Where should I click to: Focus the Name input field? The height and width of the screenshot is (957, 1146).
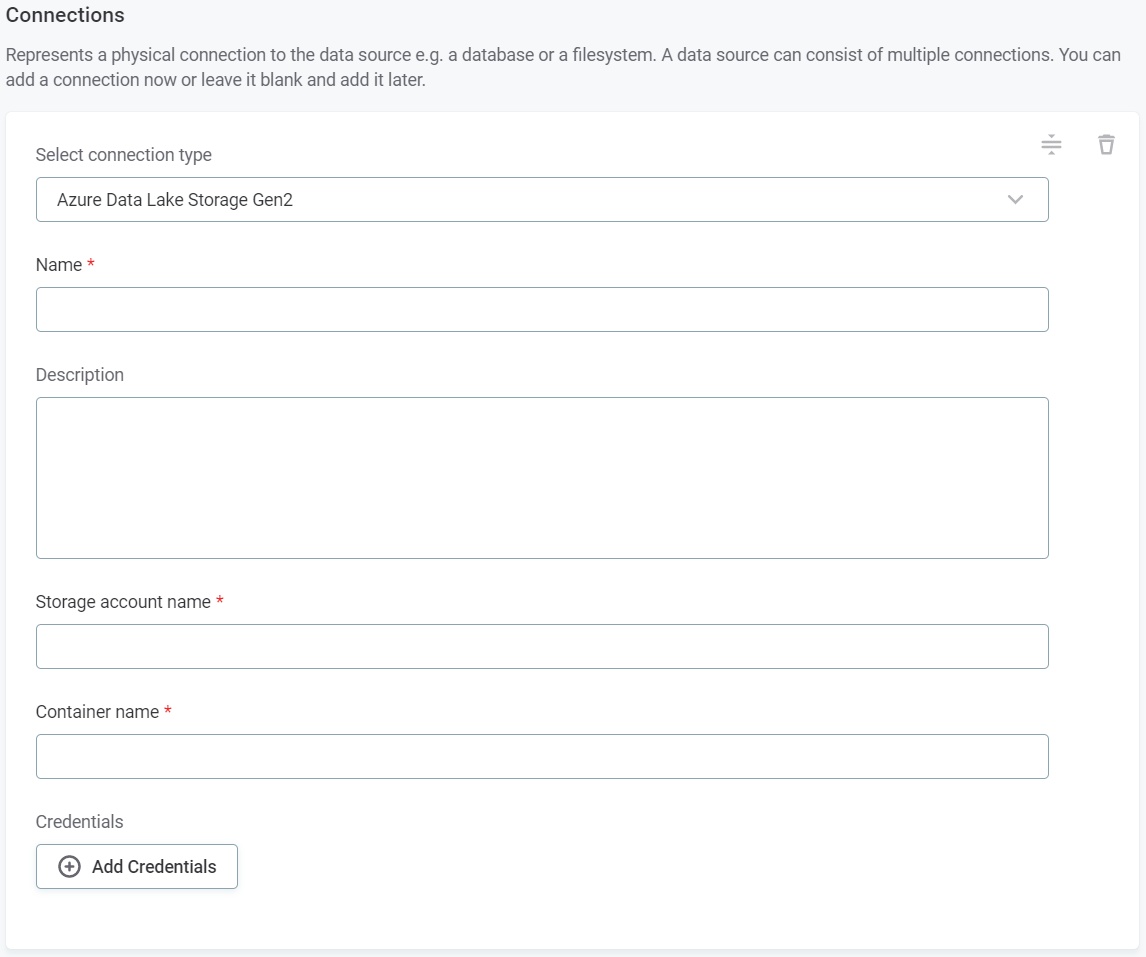click(541, 310)
